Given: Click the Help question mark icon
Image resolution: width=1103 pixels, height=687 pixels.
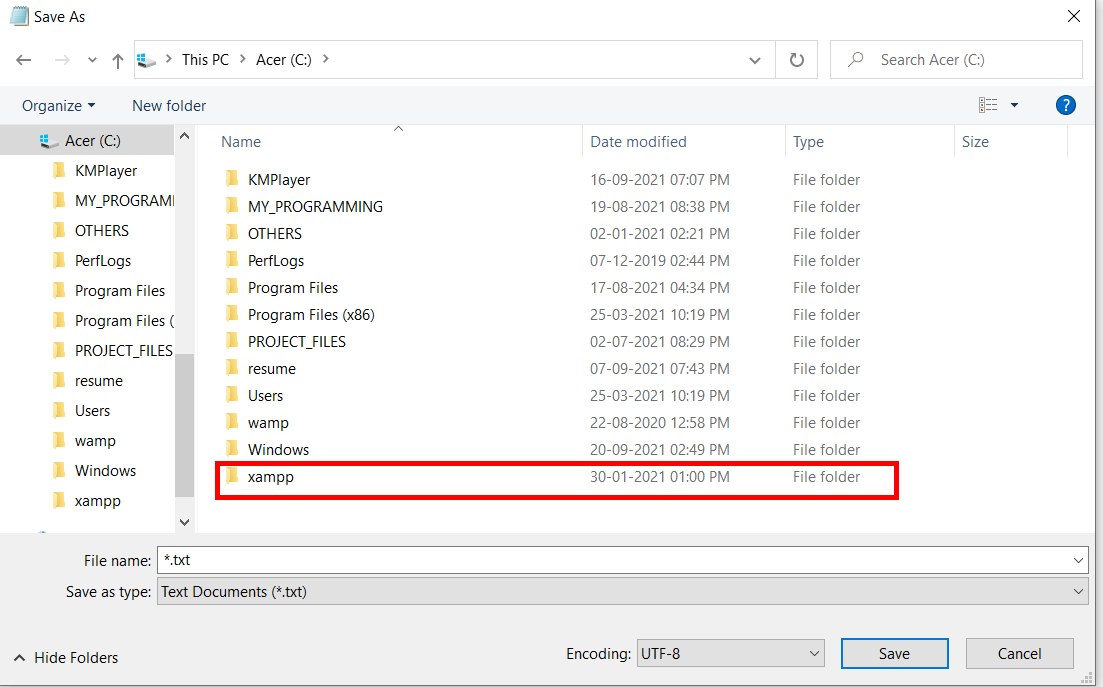Looking at the screenshot, I should 1065,105.
